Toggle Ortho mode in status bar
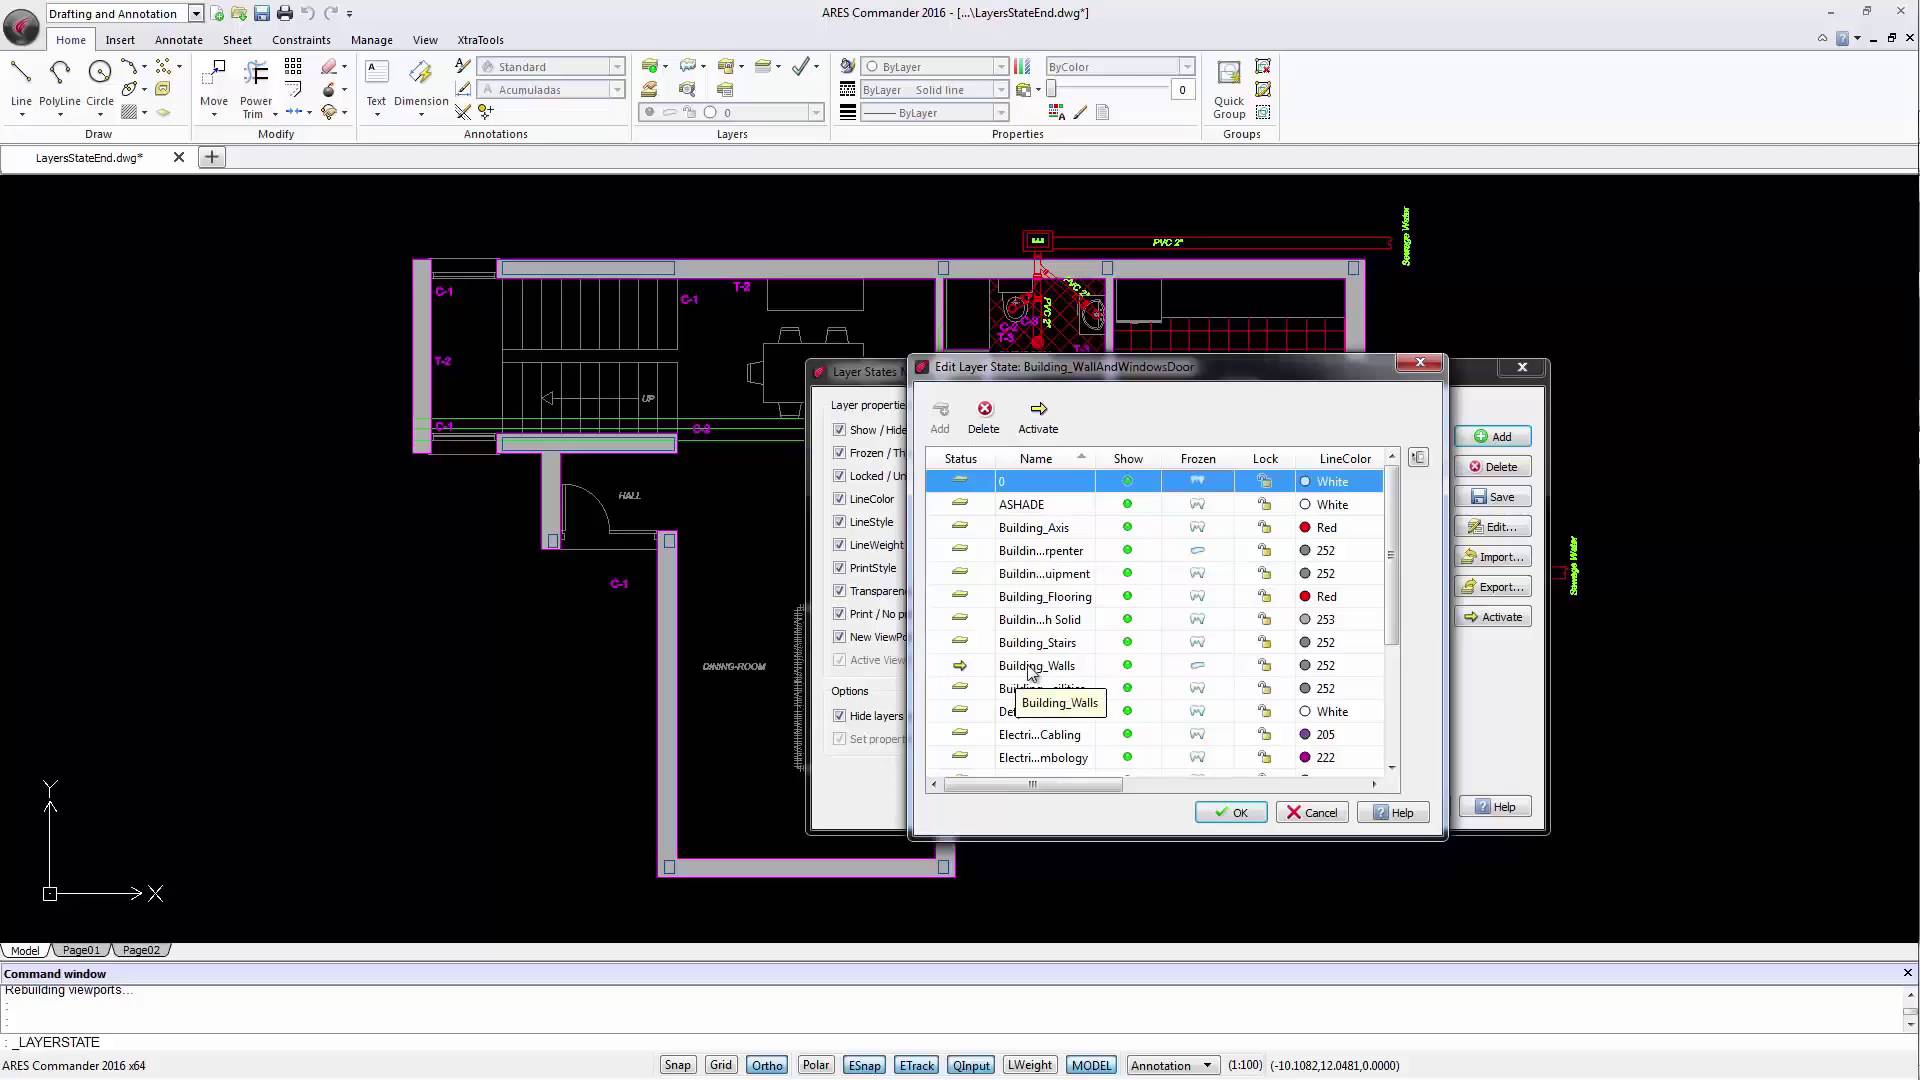The image size is (1920, 1080). pyautogui.click(x=767, y=1065)
